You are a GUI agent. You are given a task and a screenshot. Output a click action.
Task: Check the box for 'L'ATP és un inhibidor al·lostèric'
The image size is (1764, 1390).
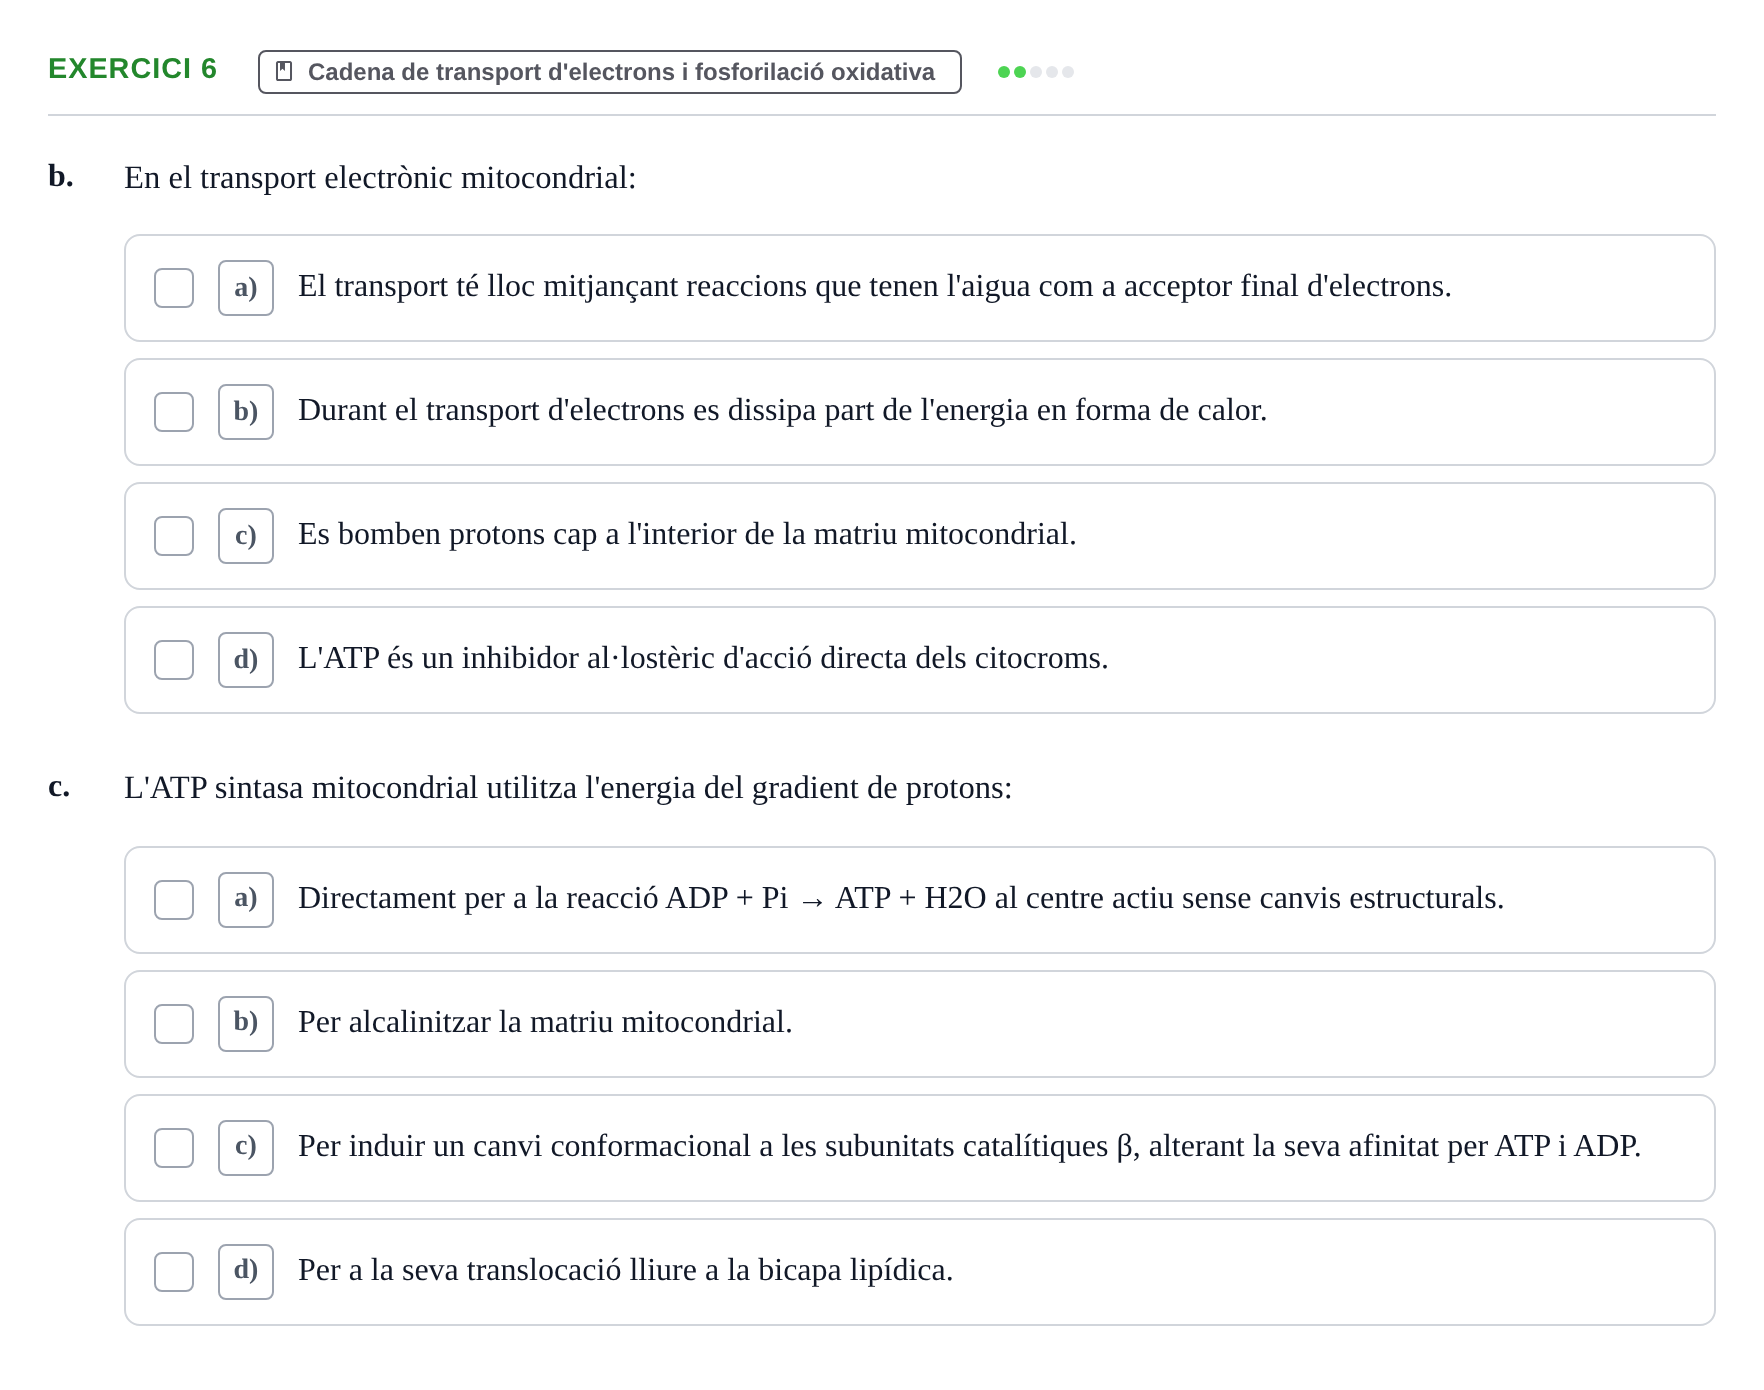pos(174,660)
